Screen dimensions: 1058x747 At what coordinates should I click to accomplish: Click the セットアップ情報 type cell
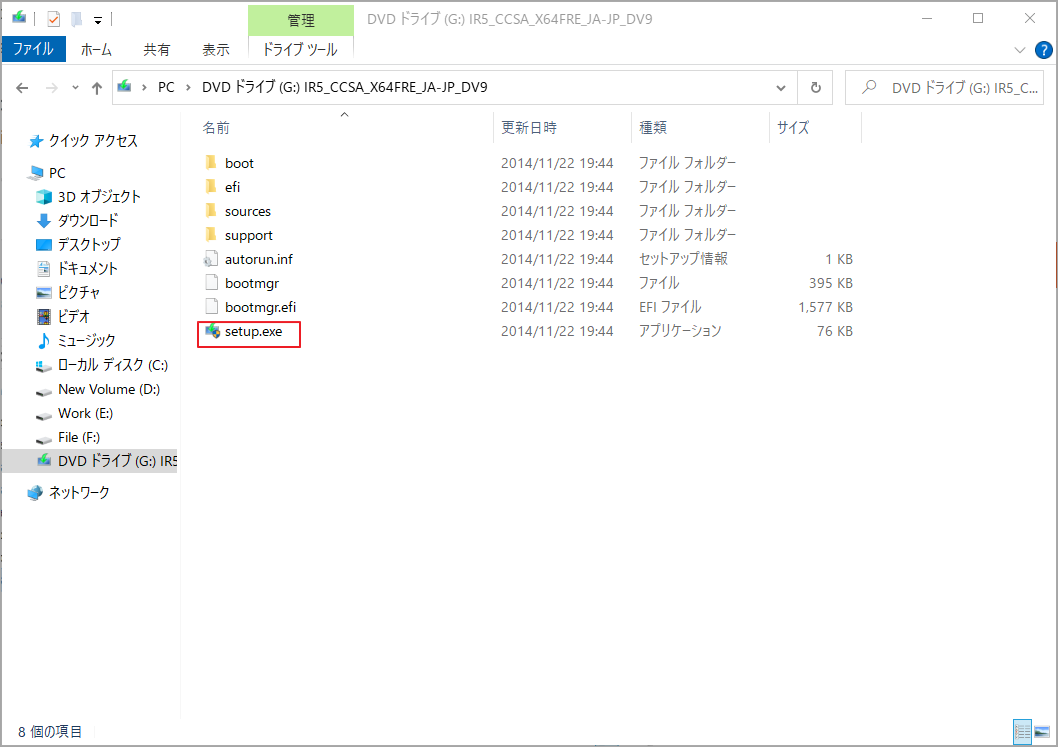pos(683,259)
